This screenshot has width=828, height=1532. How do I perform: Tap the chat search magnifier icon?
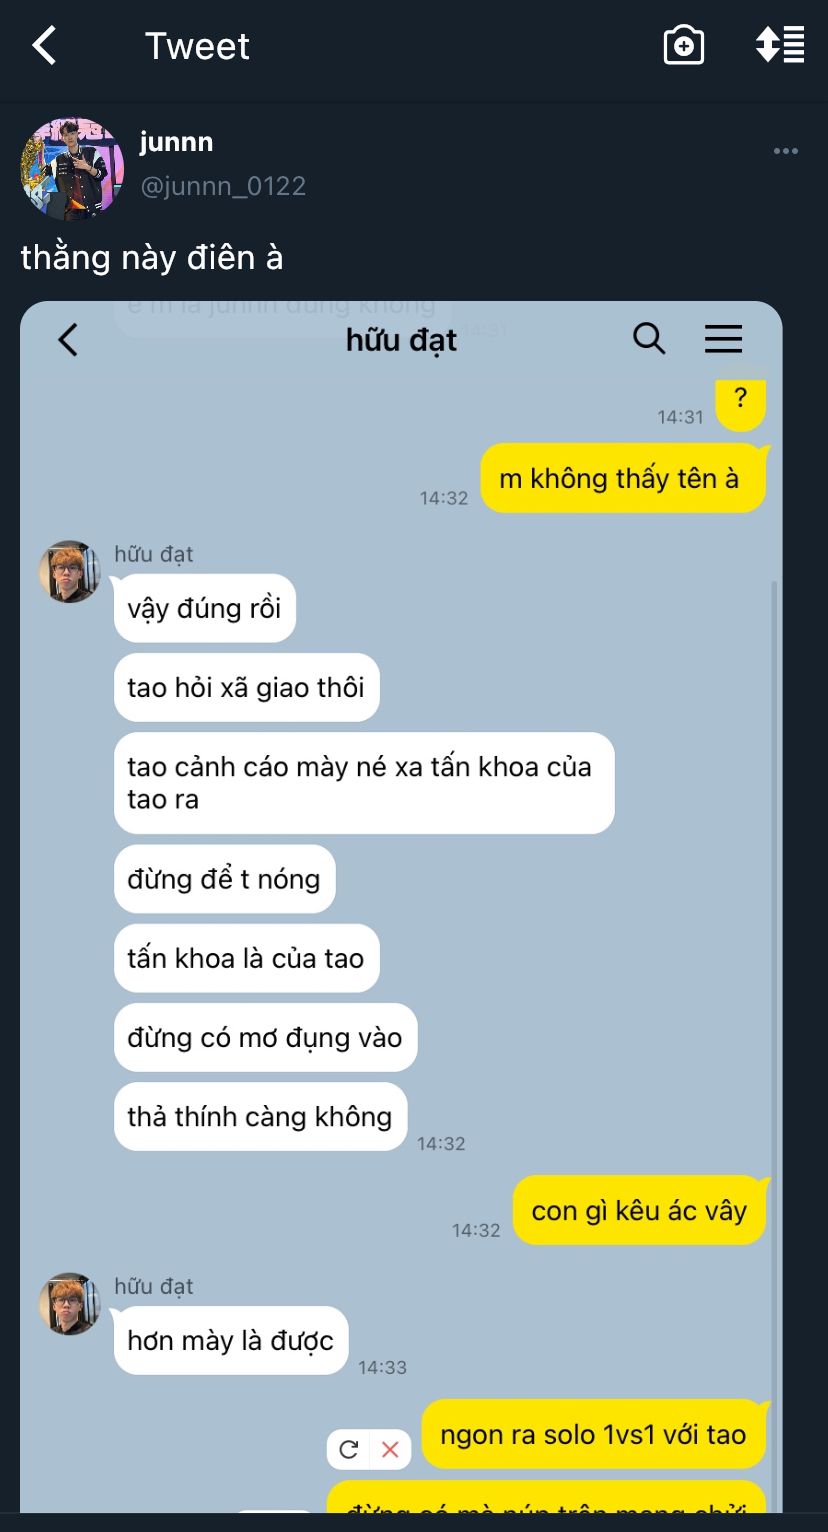[649, 339]
